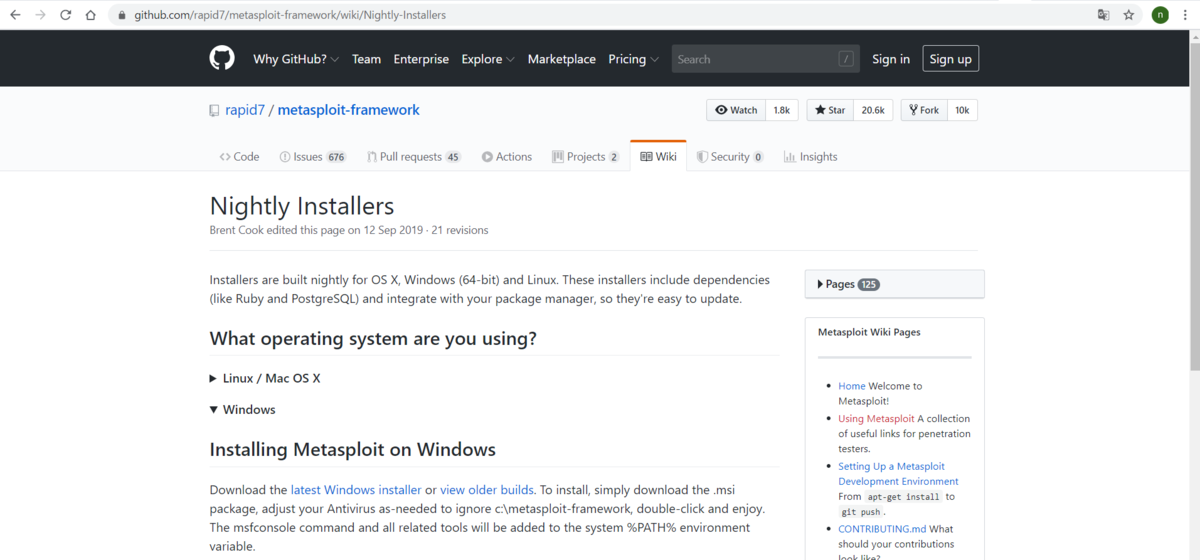Download the latest Windows installer
Image resolution: width=1200 pixels, height=560 pixels.
click(x=356, y=490)
